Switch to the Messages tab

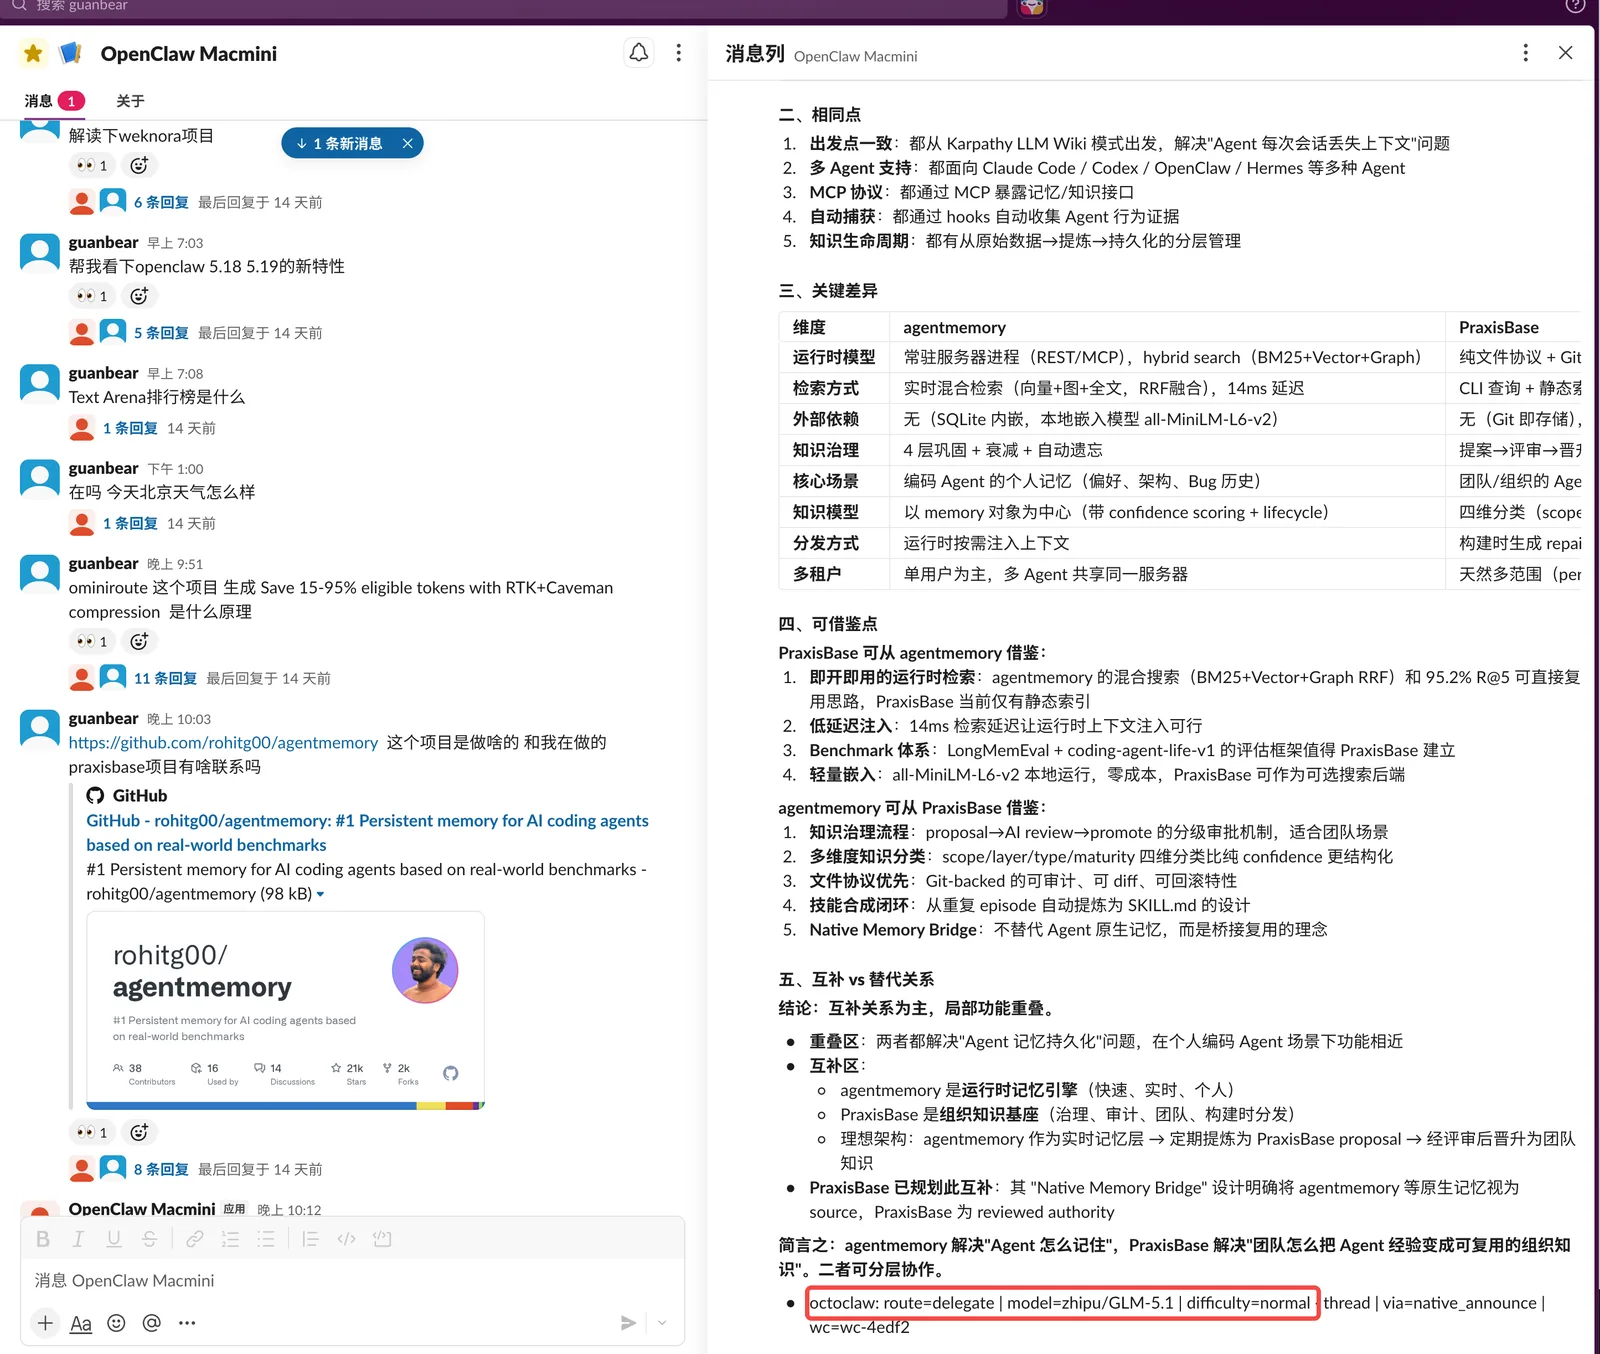pos(54,101)
